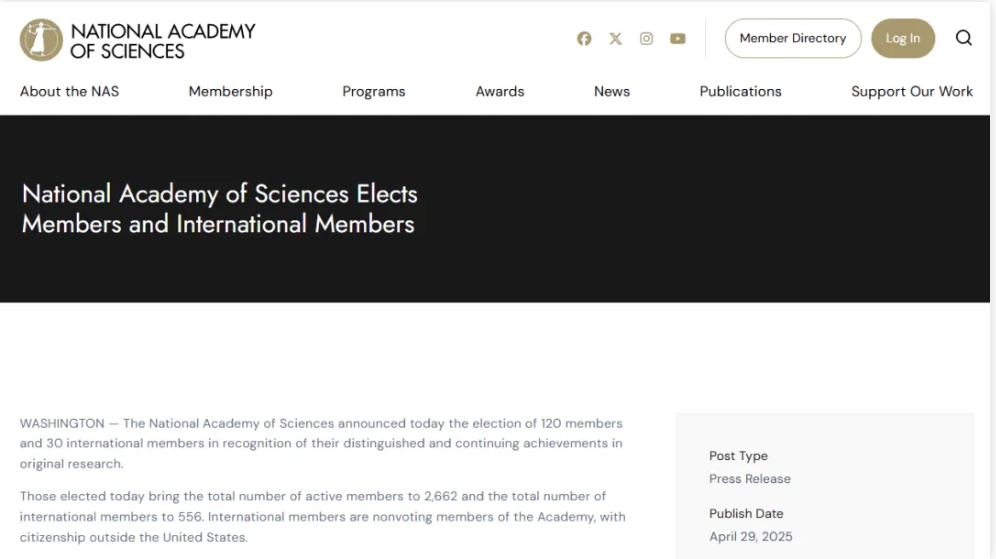Click the NATIONAL ACADEMY OF SCIENCES wordmark
Viewport: 996px width, 559px height.
(x=163, y=41)
